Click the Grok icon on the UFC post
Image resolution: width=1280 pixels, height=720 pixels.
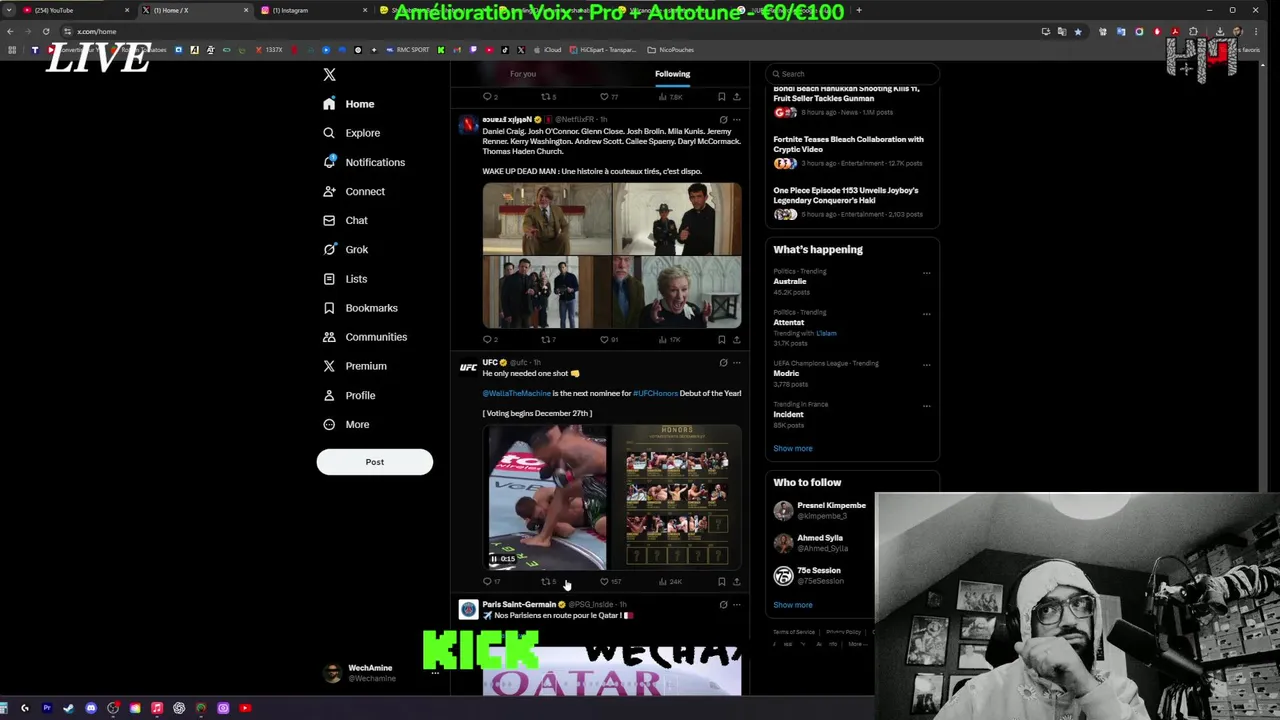pyautogui.click(x=723, y=363)
